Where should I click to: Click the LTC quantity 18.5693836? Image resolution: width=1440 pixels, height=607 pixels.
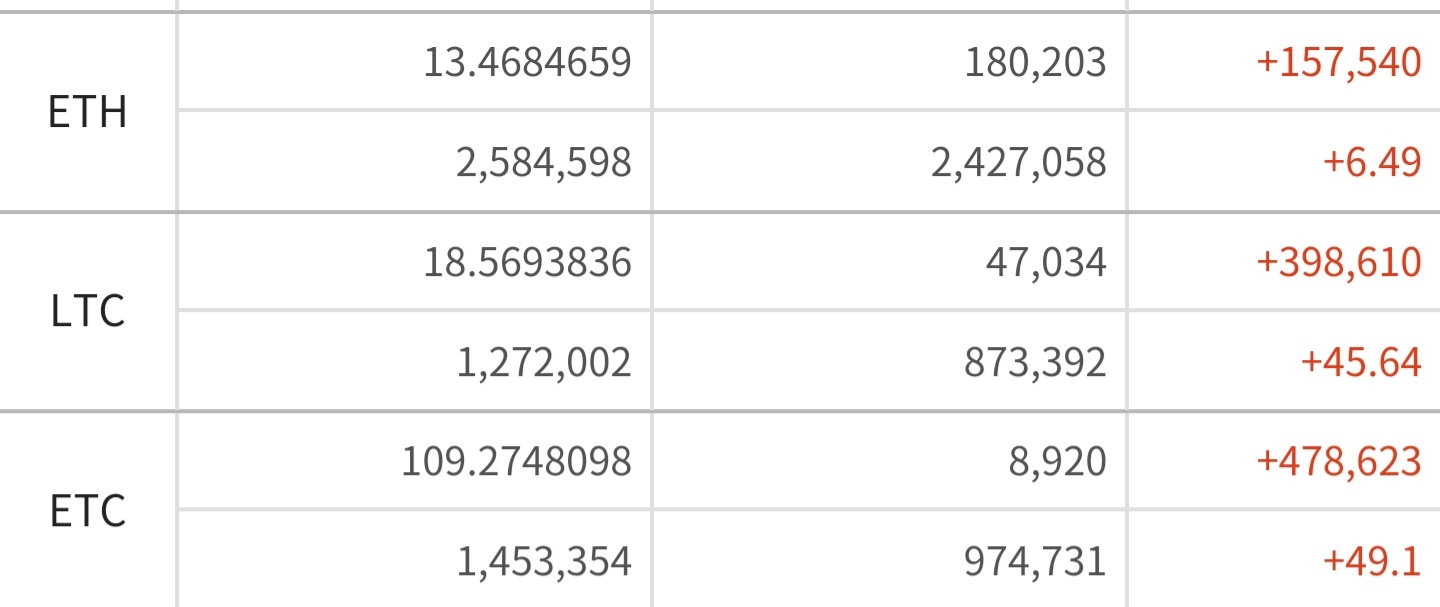pyautogui.click(x=527, y=263)
